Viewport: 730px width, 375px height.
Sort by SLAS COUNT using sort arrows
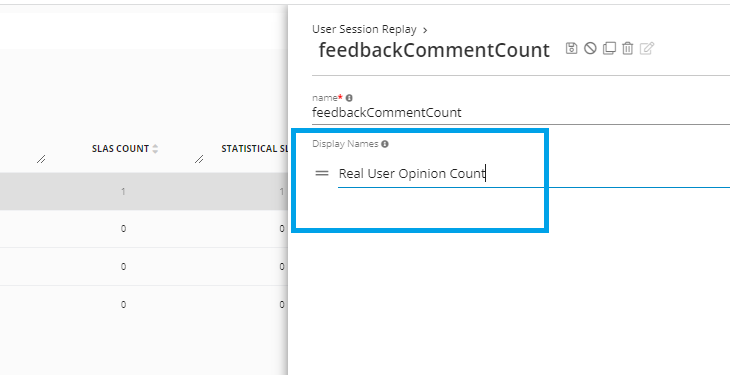[x=155, y=149]
